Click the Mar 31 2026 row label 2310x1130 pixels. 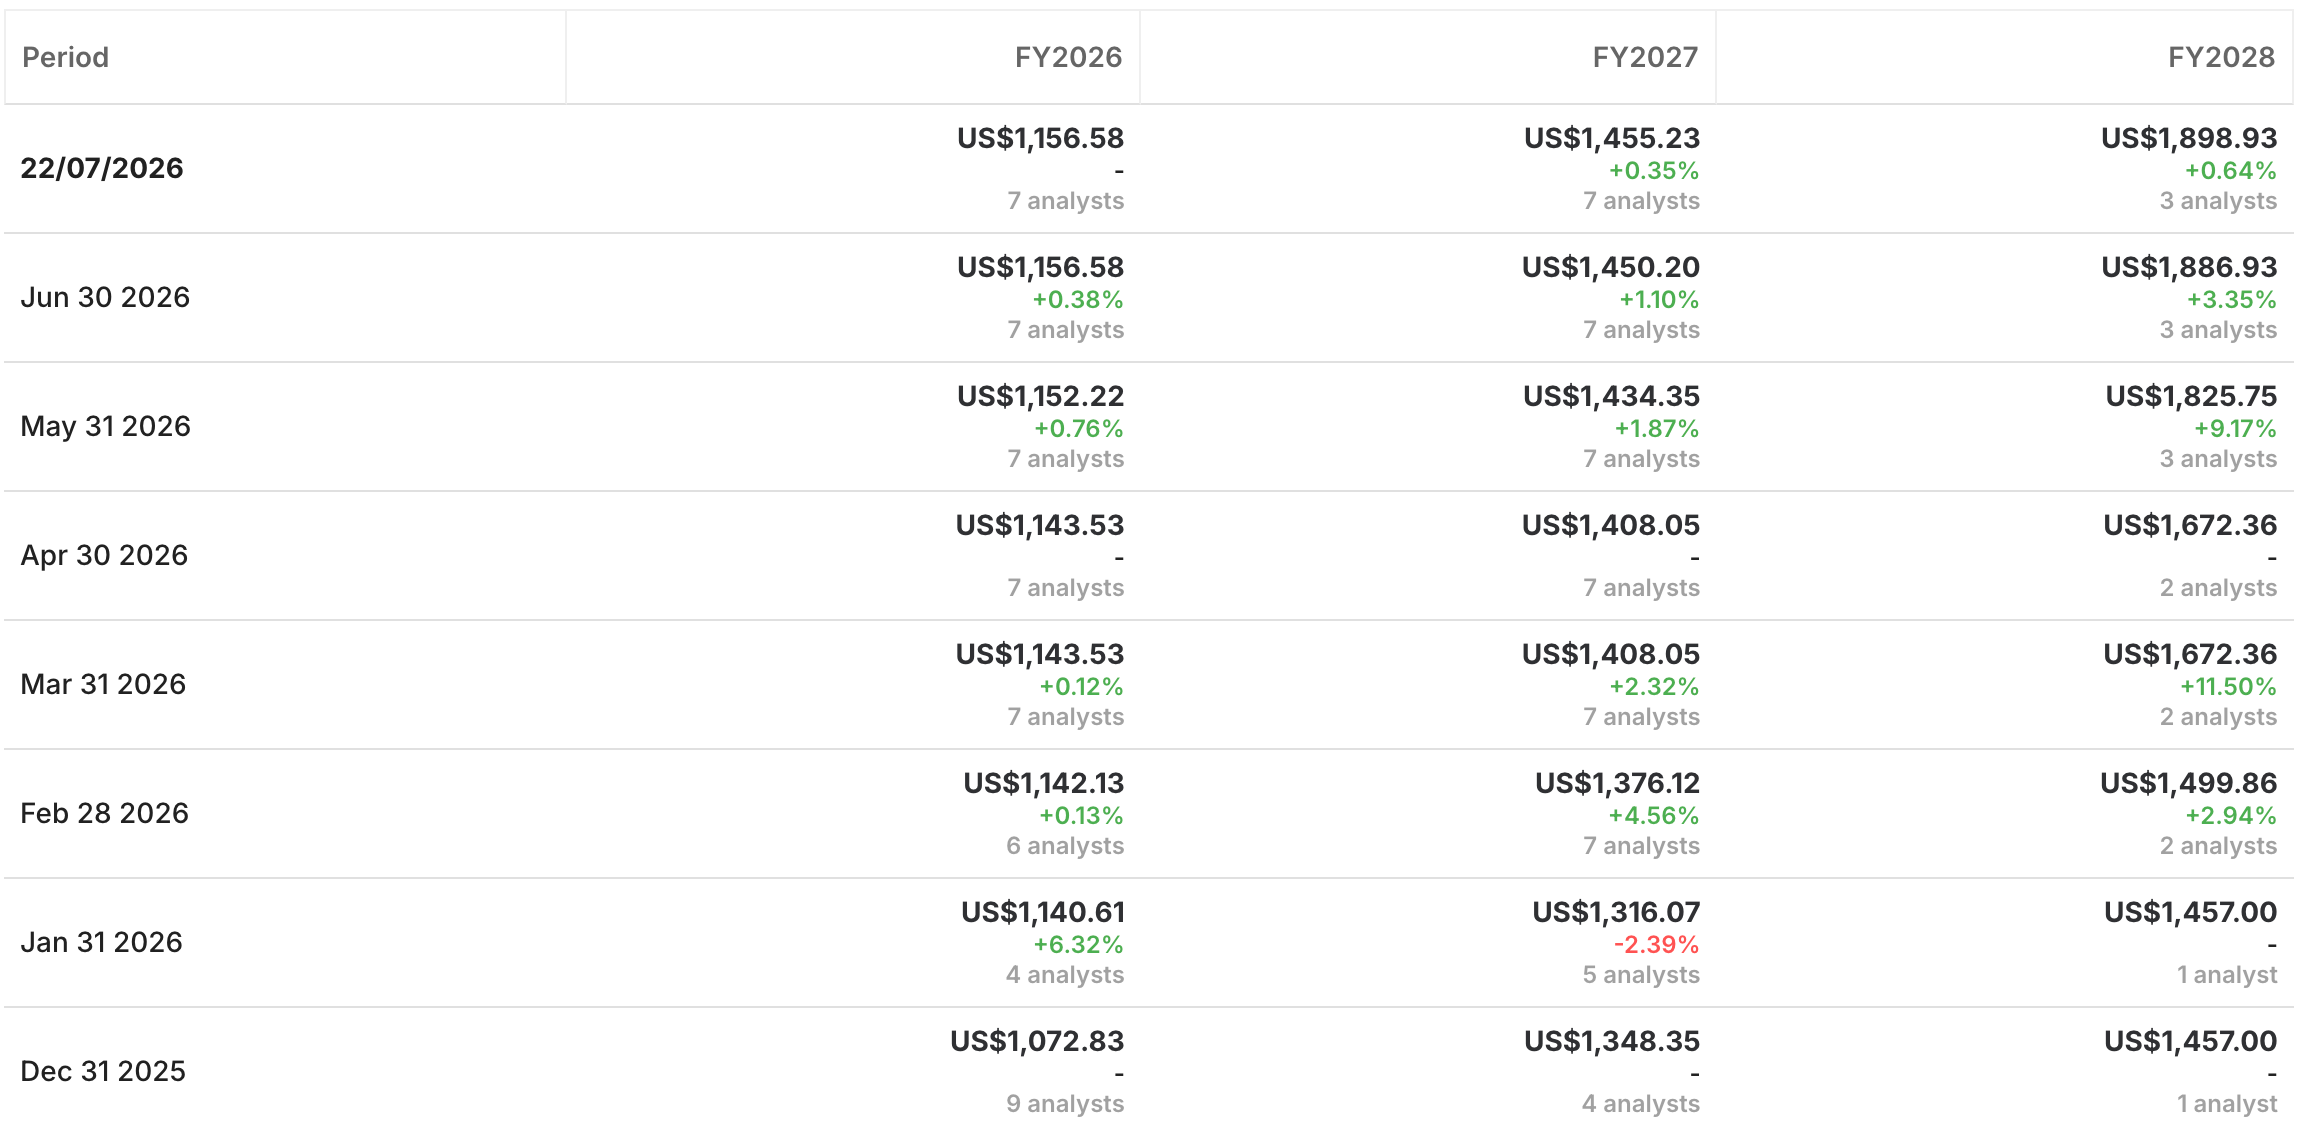[103, 684]
